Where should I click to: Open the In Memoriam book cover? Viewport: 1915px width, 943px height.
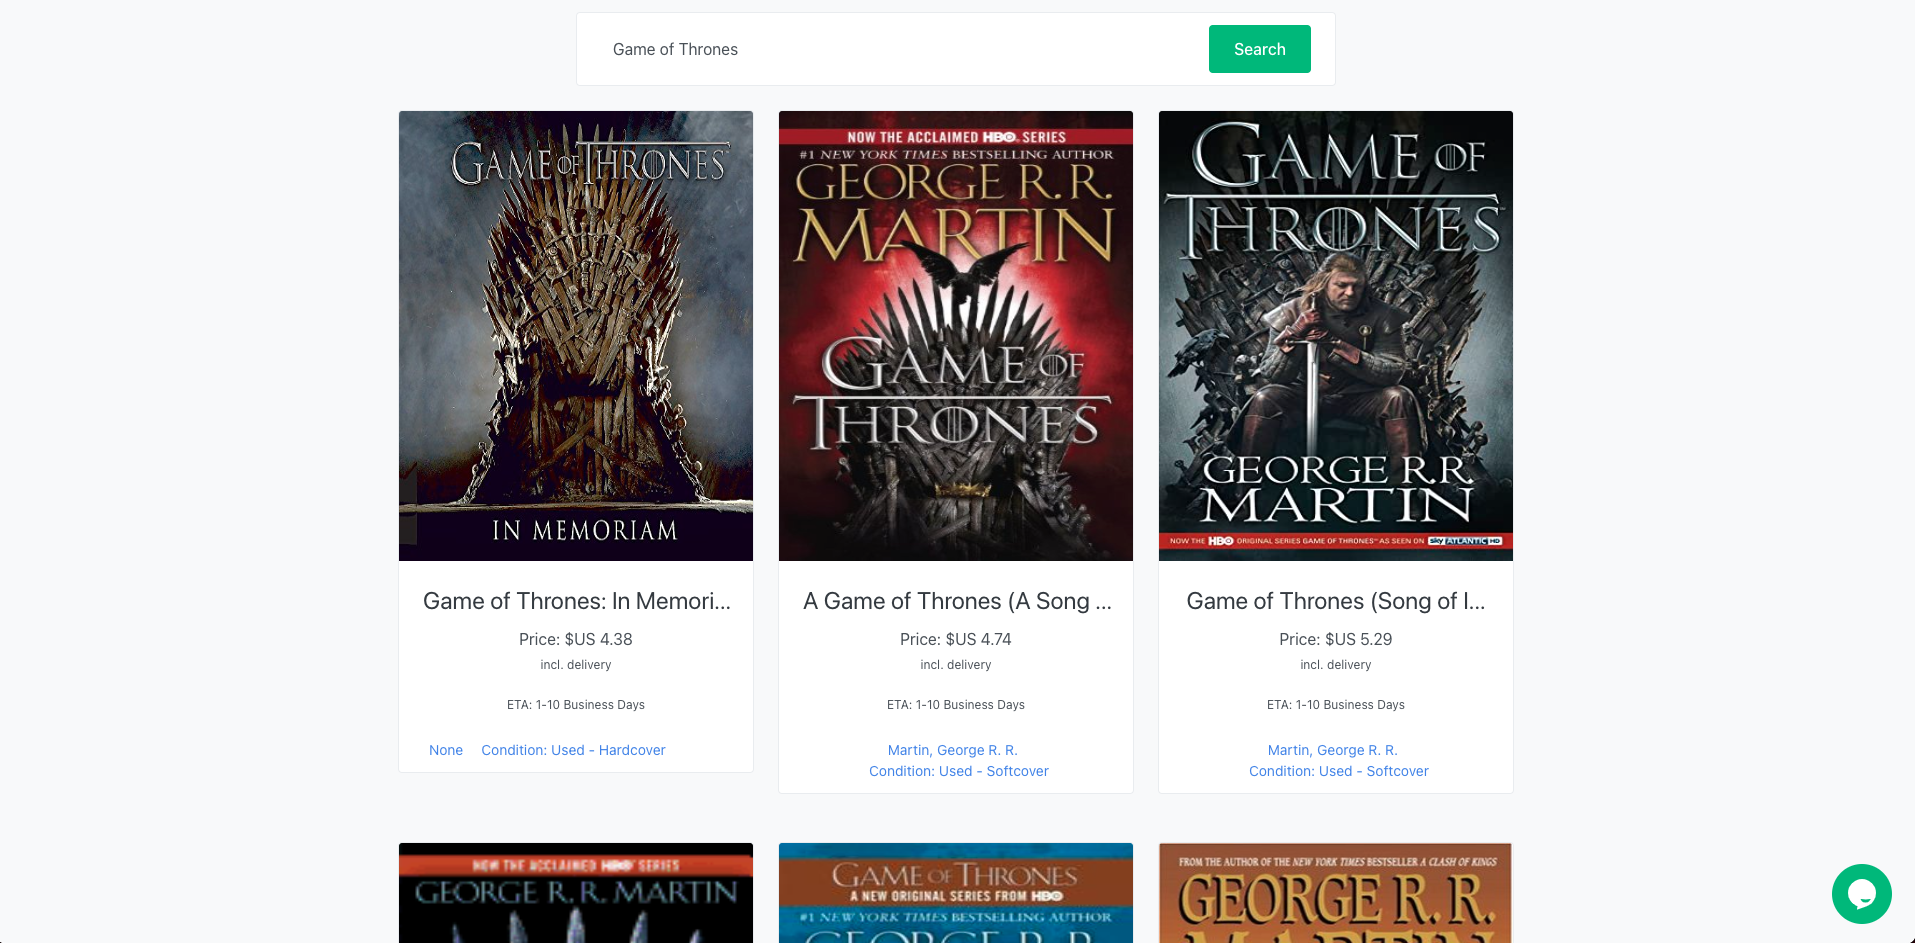click(x=576, y=336)
